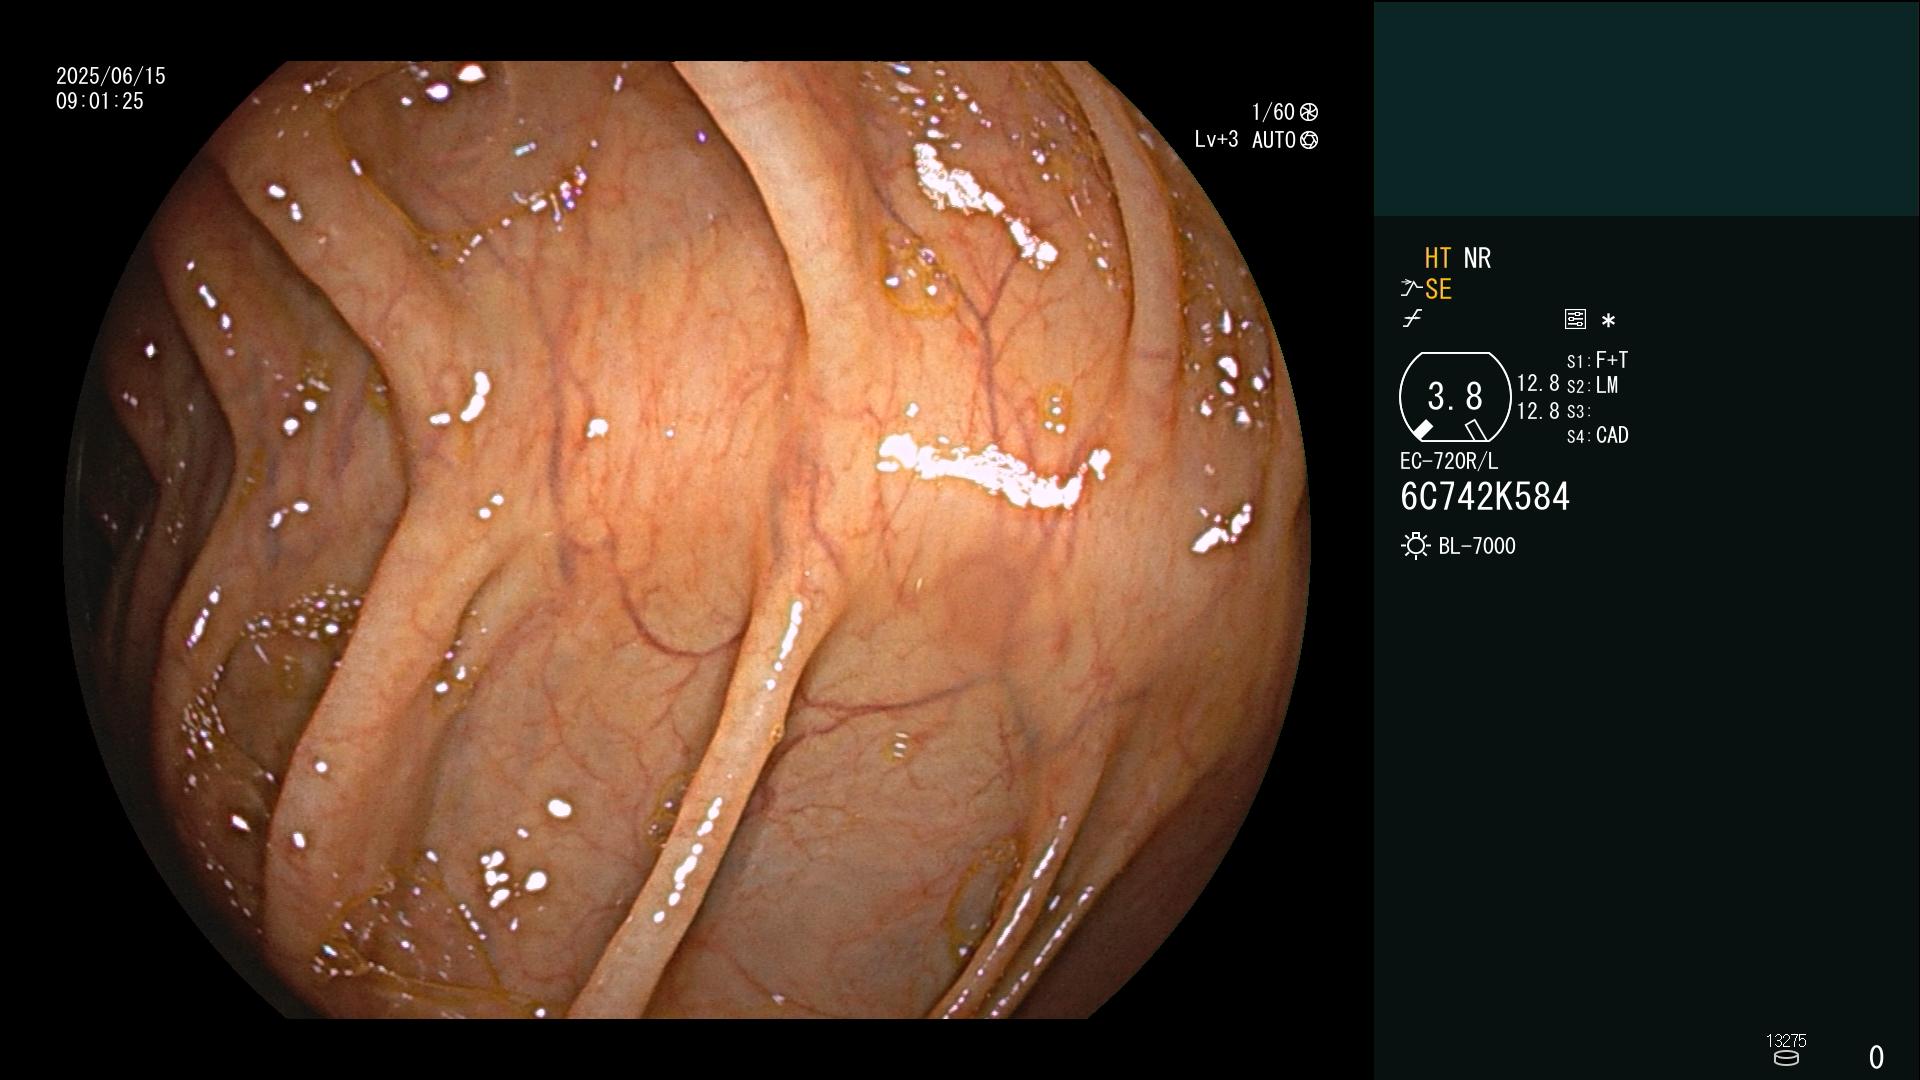Screen dimensions: 1920x1080
Task: Click the light source lamp icon
Action: [1415, 546]
